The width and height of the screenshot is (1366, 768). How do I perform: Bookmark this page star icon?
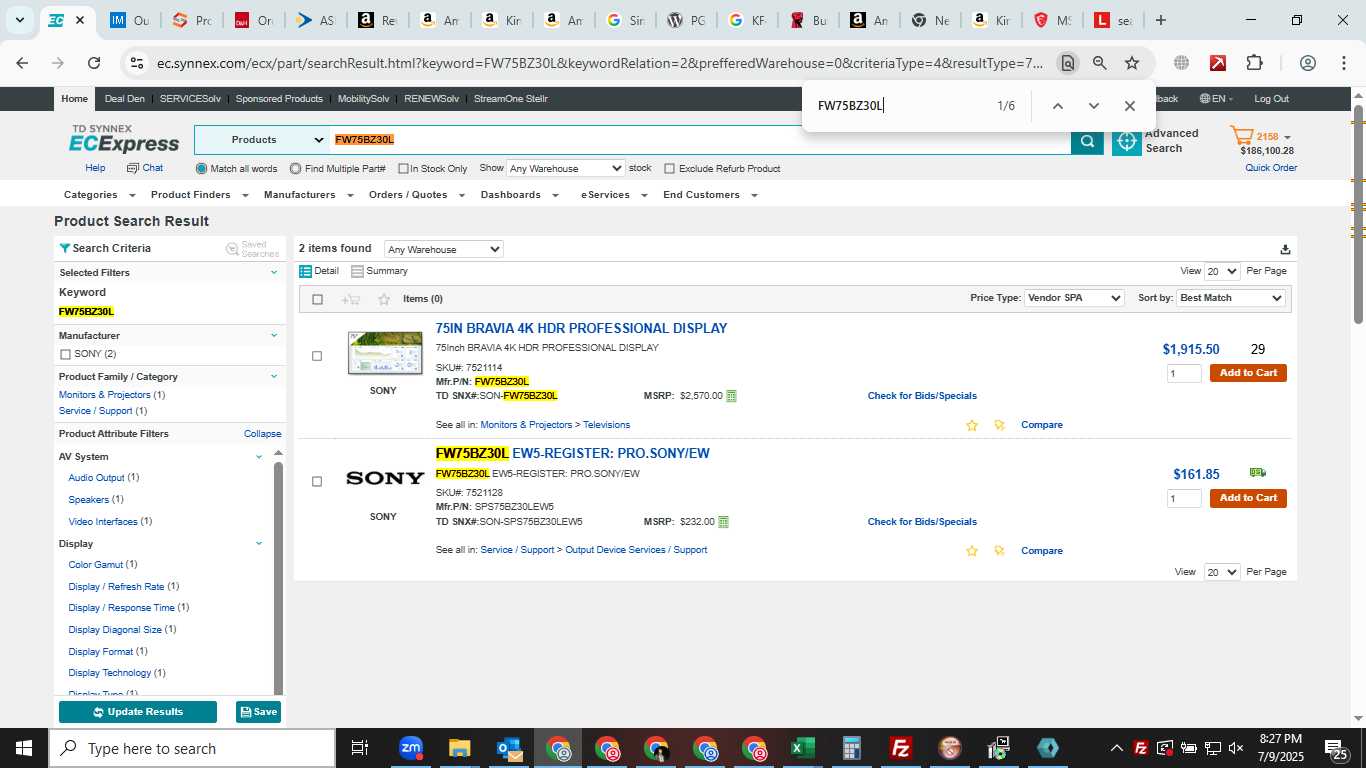point(1132,63)
